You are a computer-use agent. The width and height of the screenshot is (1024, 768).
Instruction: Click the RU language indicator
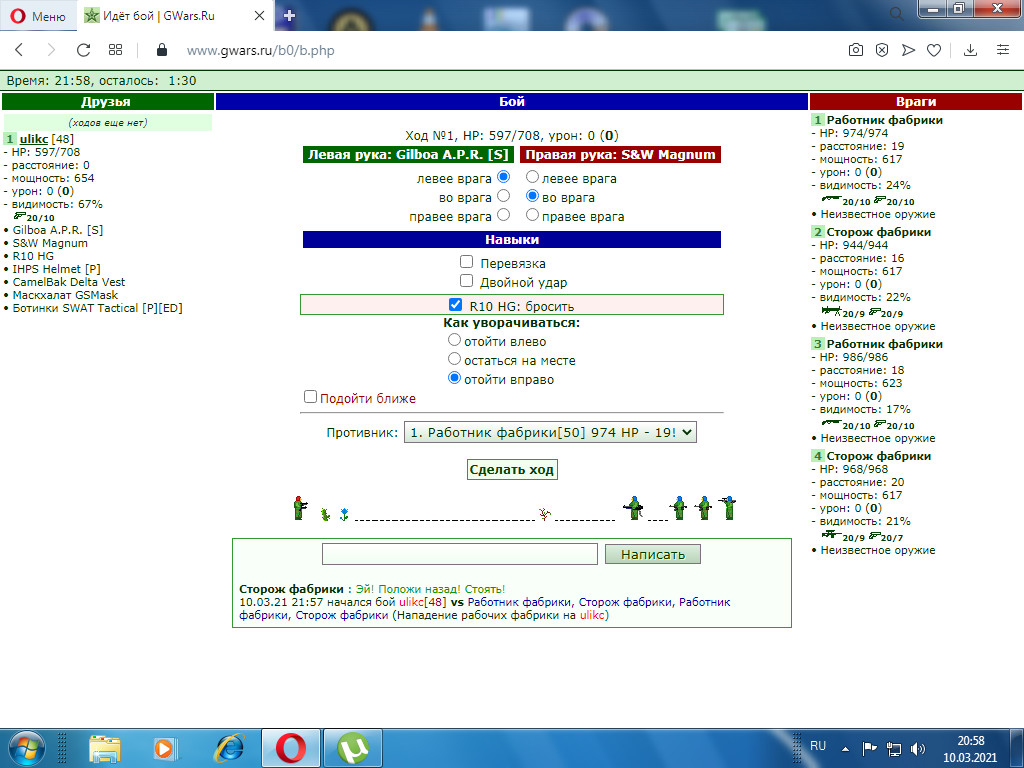(x=818, y=746)
